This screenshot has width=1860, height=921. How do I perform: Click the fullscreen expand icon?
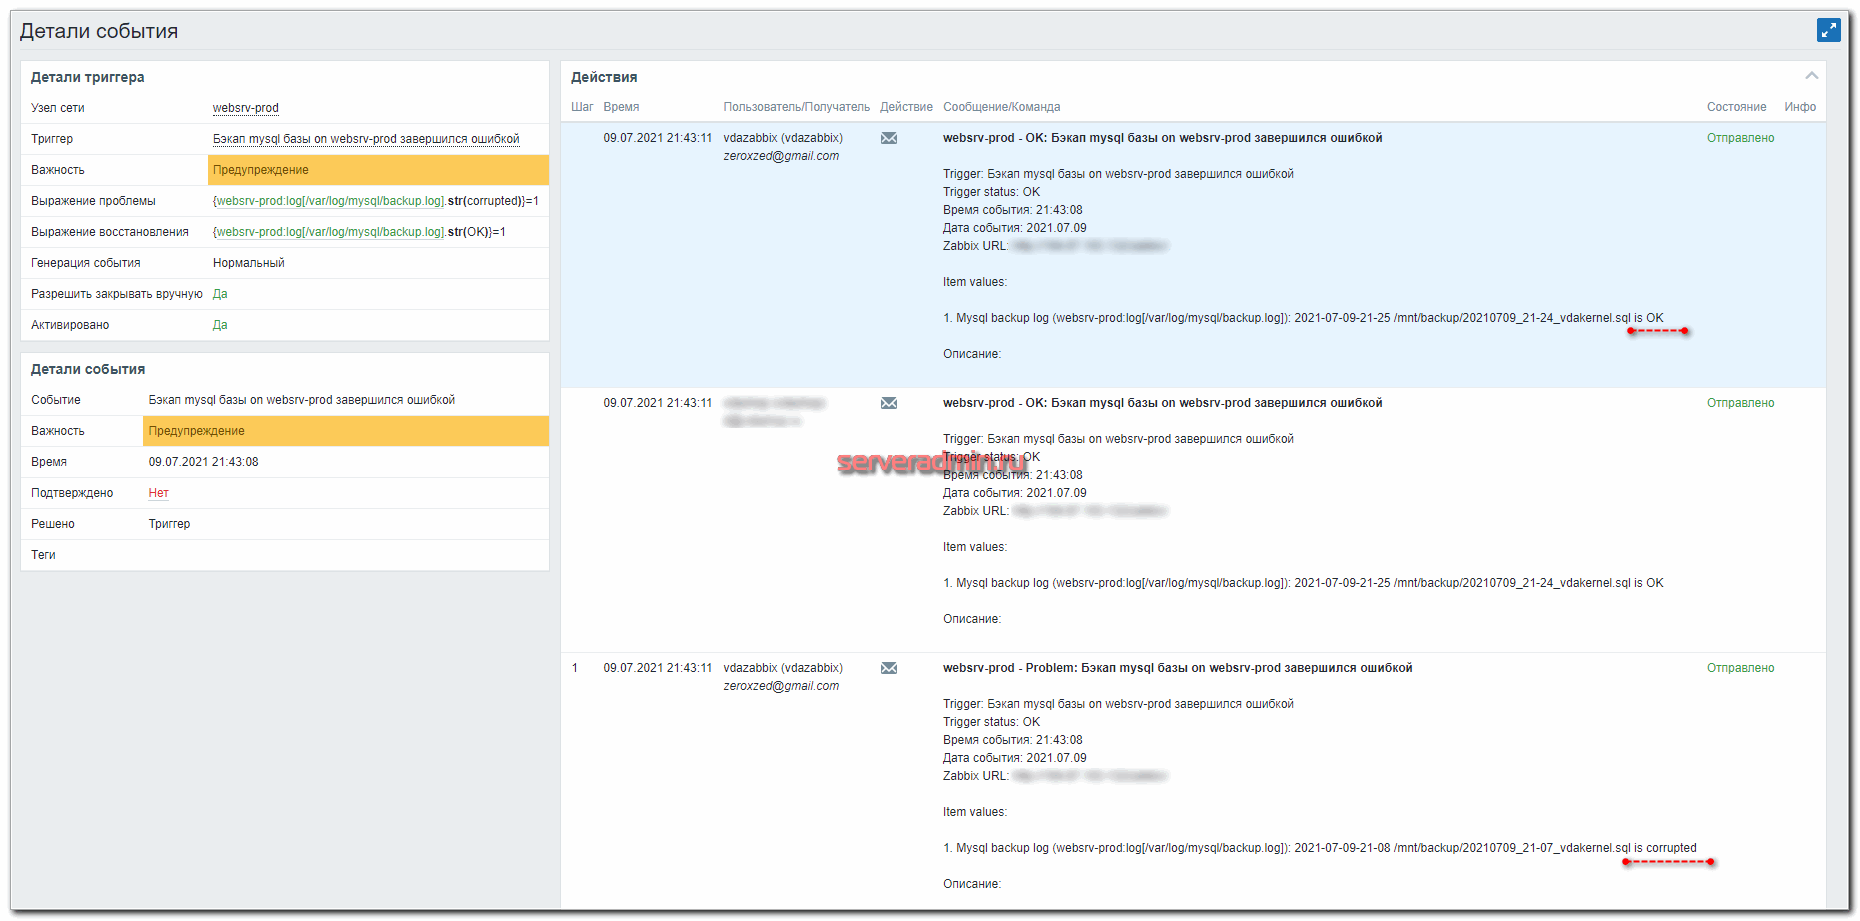[x=1828, y=30]
